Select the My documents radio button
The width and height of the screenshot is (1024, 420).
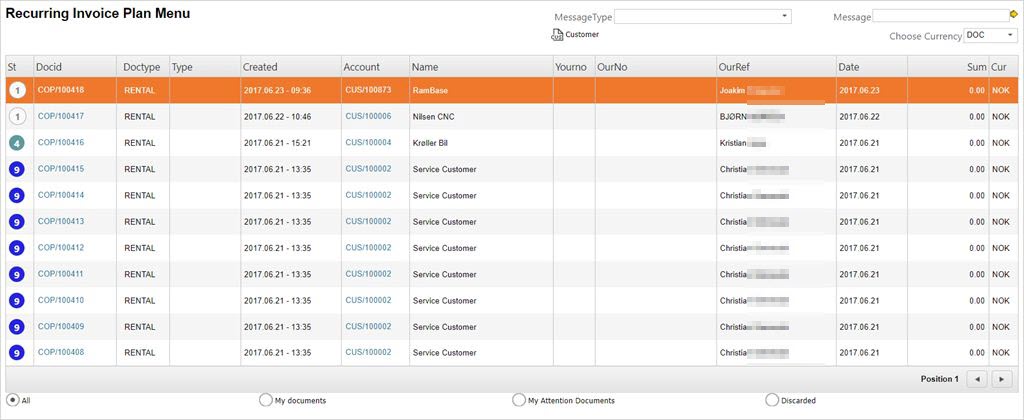point(265,400)
